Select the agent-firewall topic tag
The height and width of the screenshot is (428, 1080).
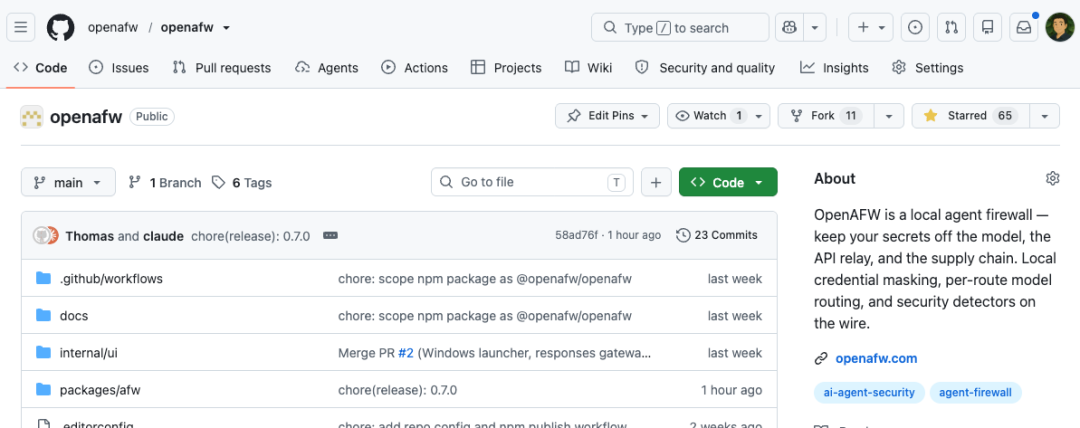point(975,393)
